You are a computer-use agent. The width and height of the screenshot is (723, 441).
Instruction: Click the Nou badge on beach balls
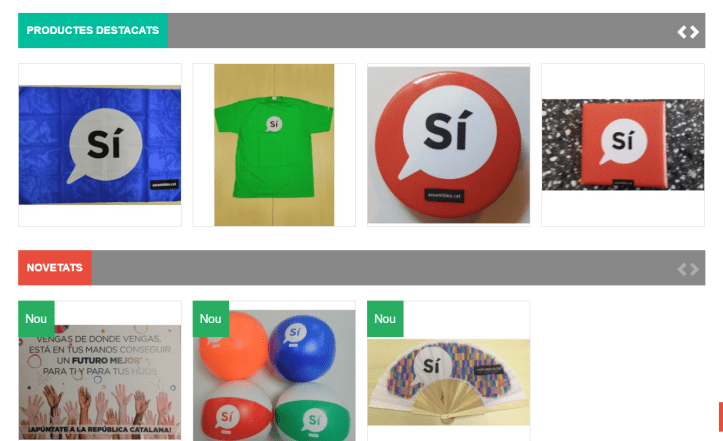pos(211,319)
